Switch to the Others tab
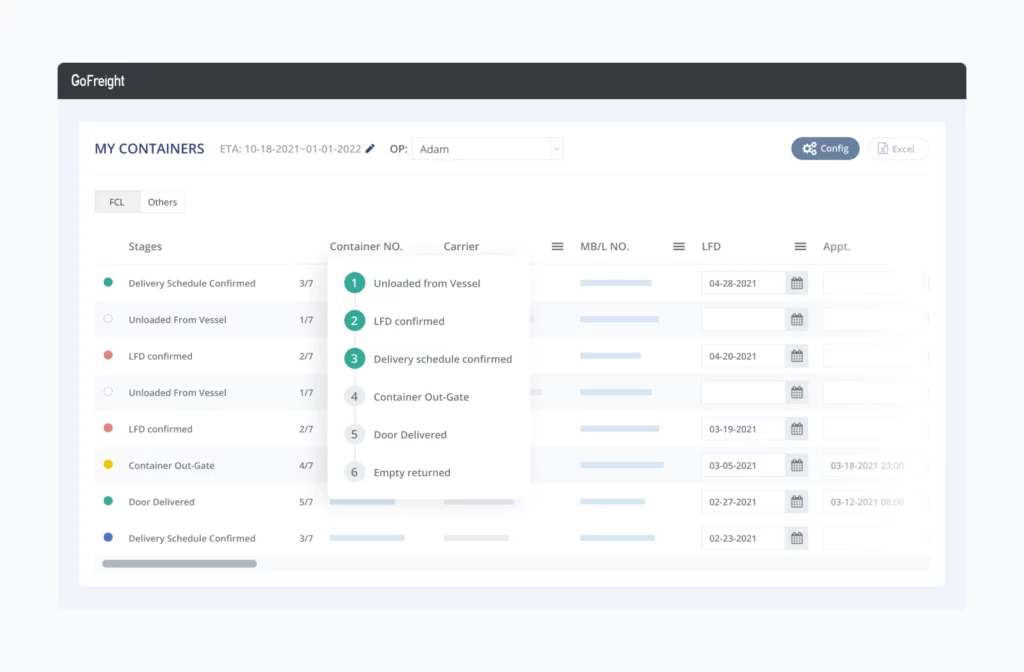This screenshot has height=672, width=1024. pyautogui.click(x=162, y=202)
